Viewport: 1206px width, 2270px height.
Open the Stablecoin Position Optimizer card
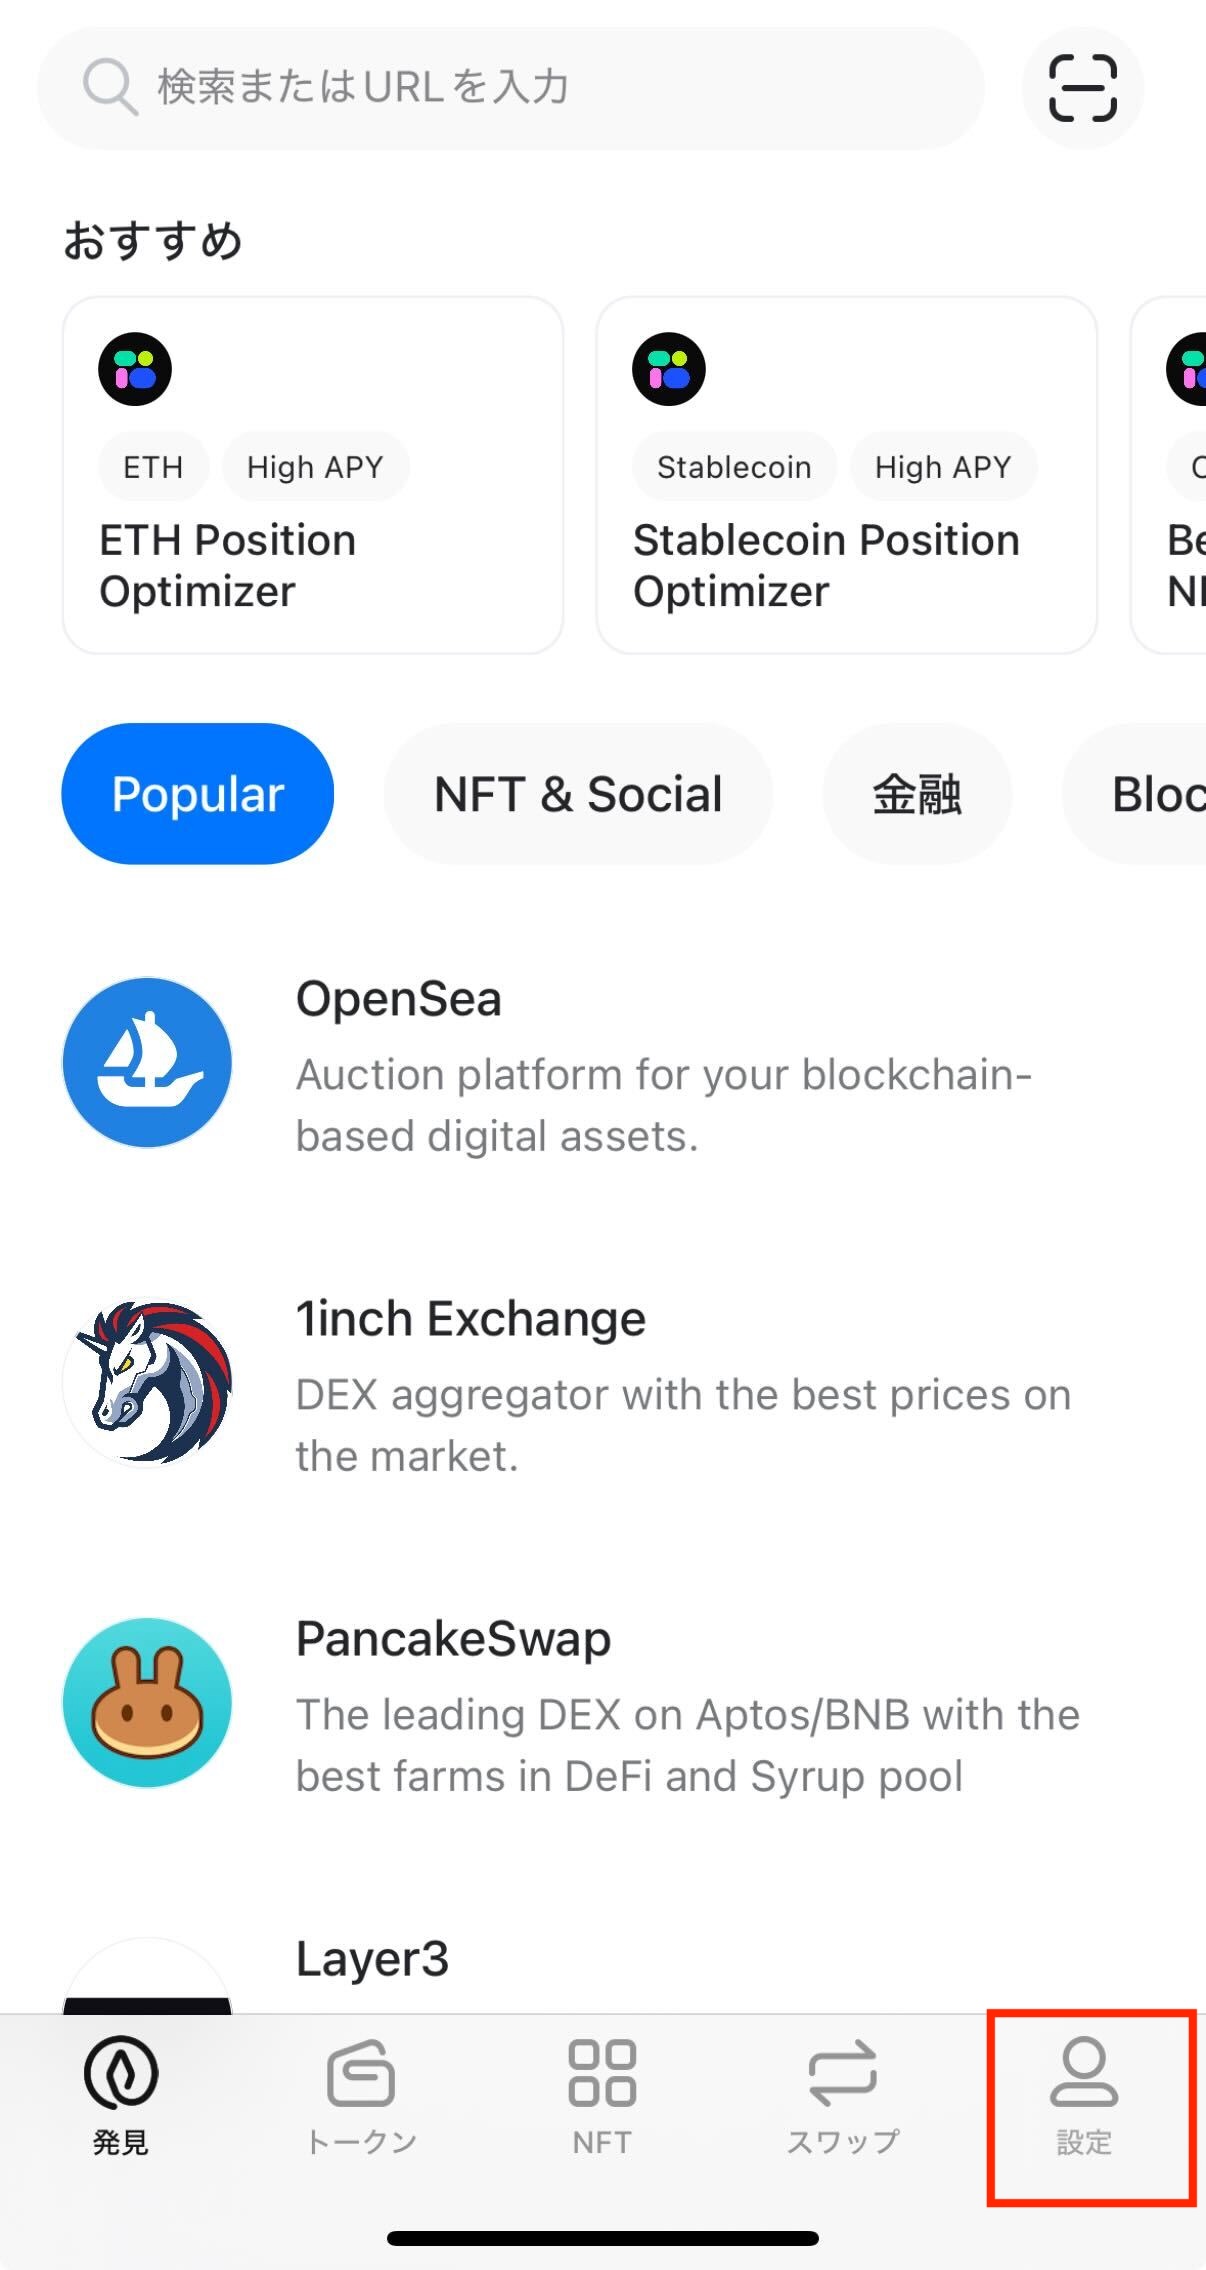tap(847, 475)
